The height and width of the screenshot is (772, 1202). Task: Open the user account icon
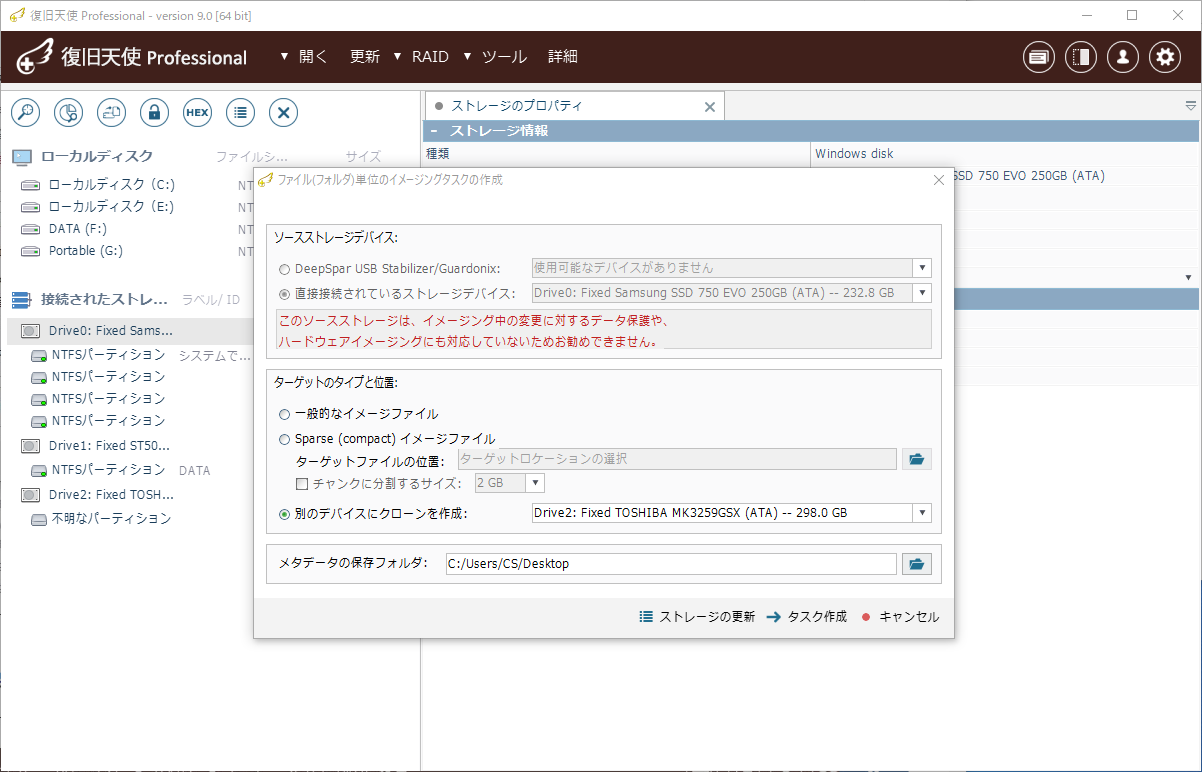click(1123, 57)
